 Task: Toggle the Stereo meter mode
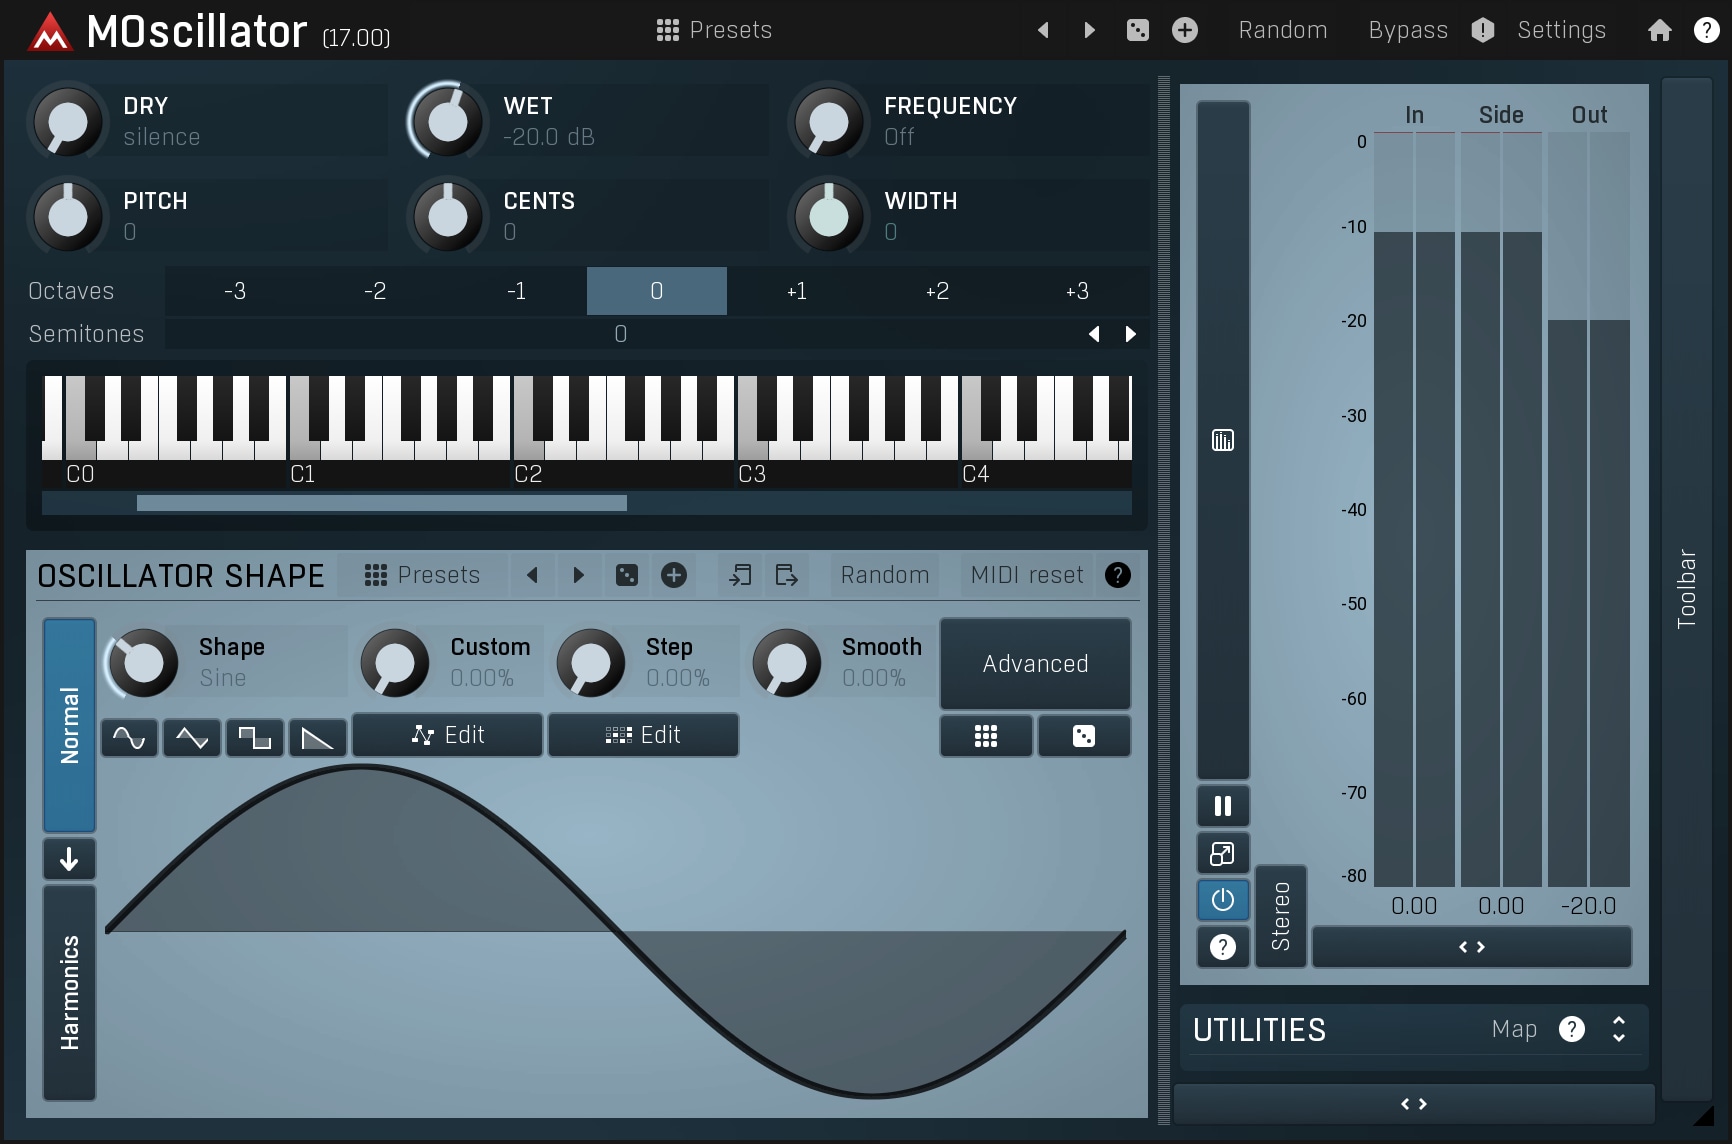click(1280, 916)
